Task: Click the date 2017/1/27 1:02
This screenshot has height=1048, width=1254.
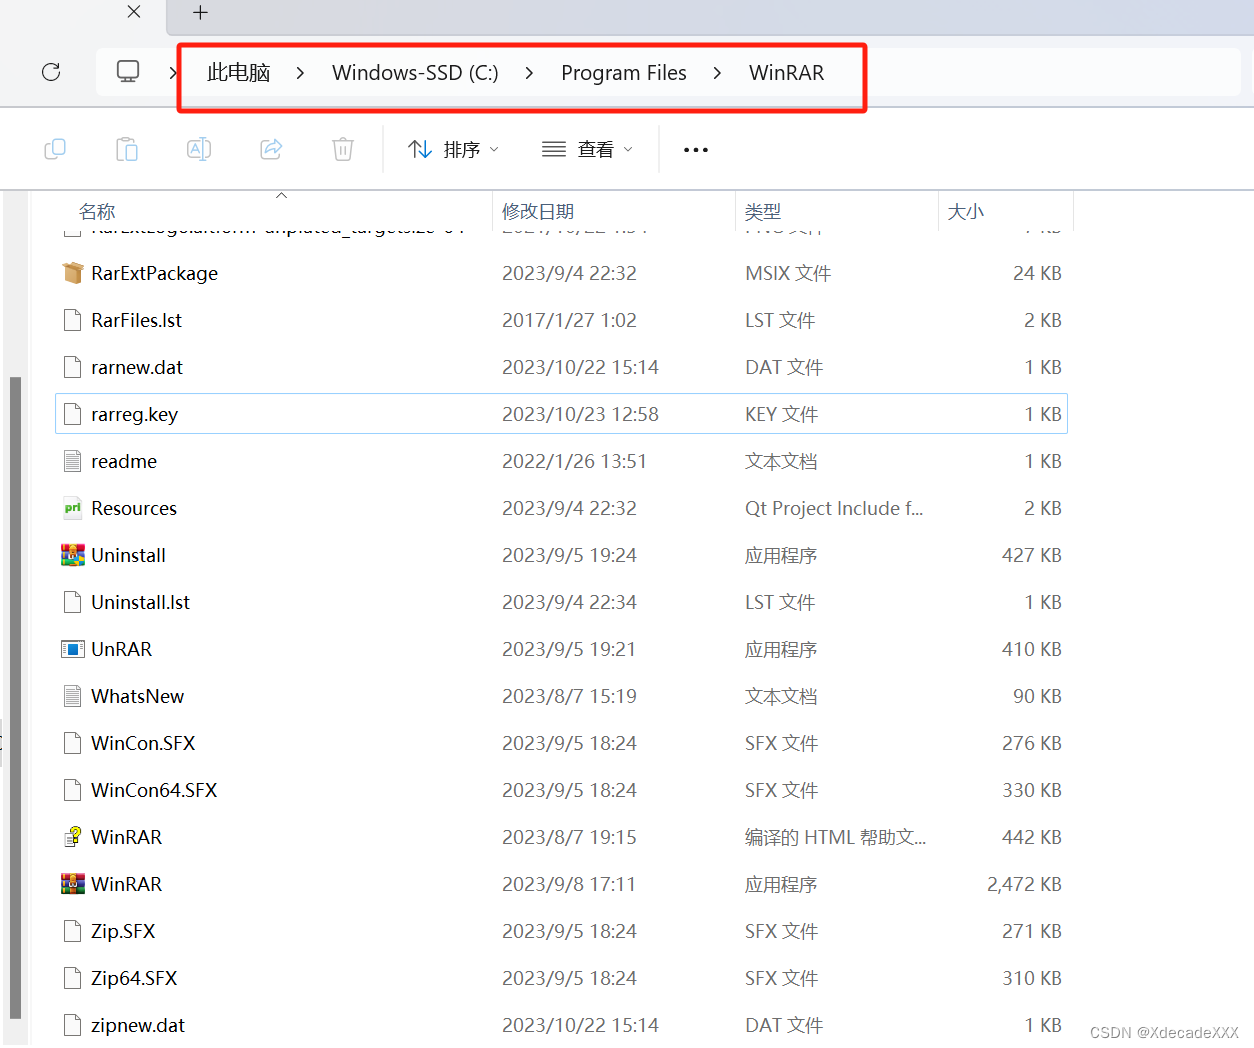Action: point(569,320)
